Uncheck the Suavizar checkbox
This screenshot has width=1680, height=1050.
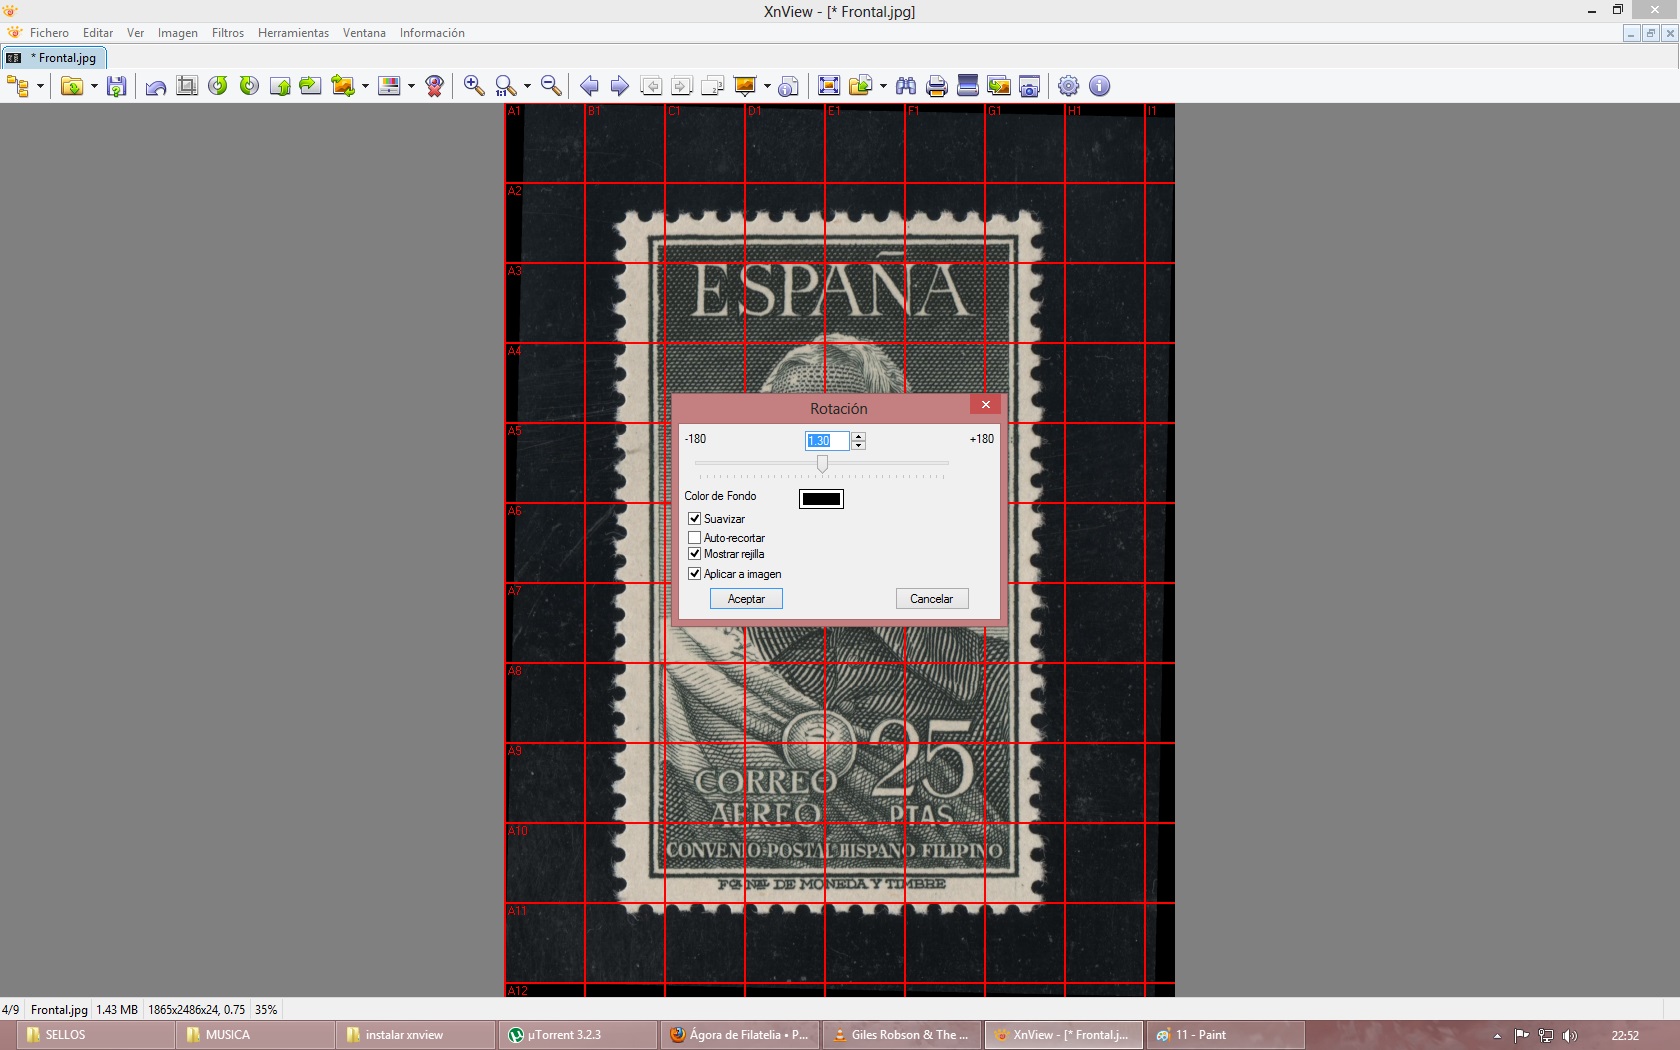[695, 519]
